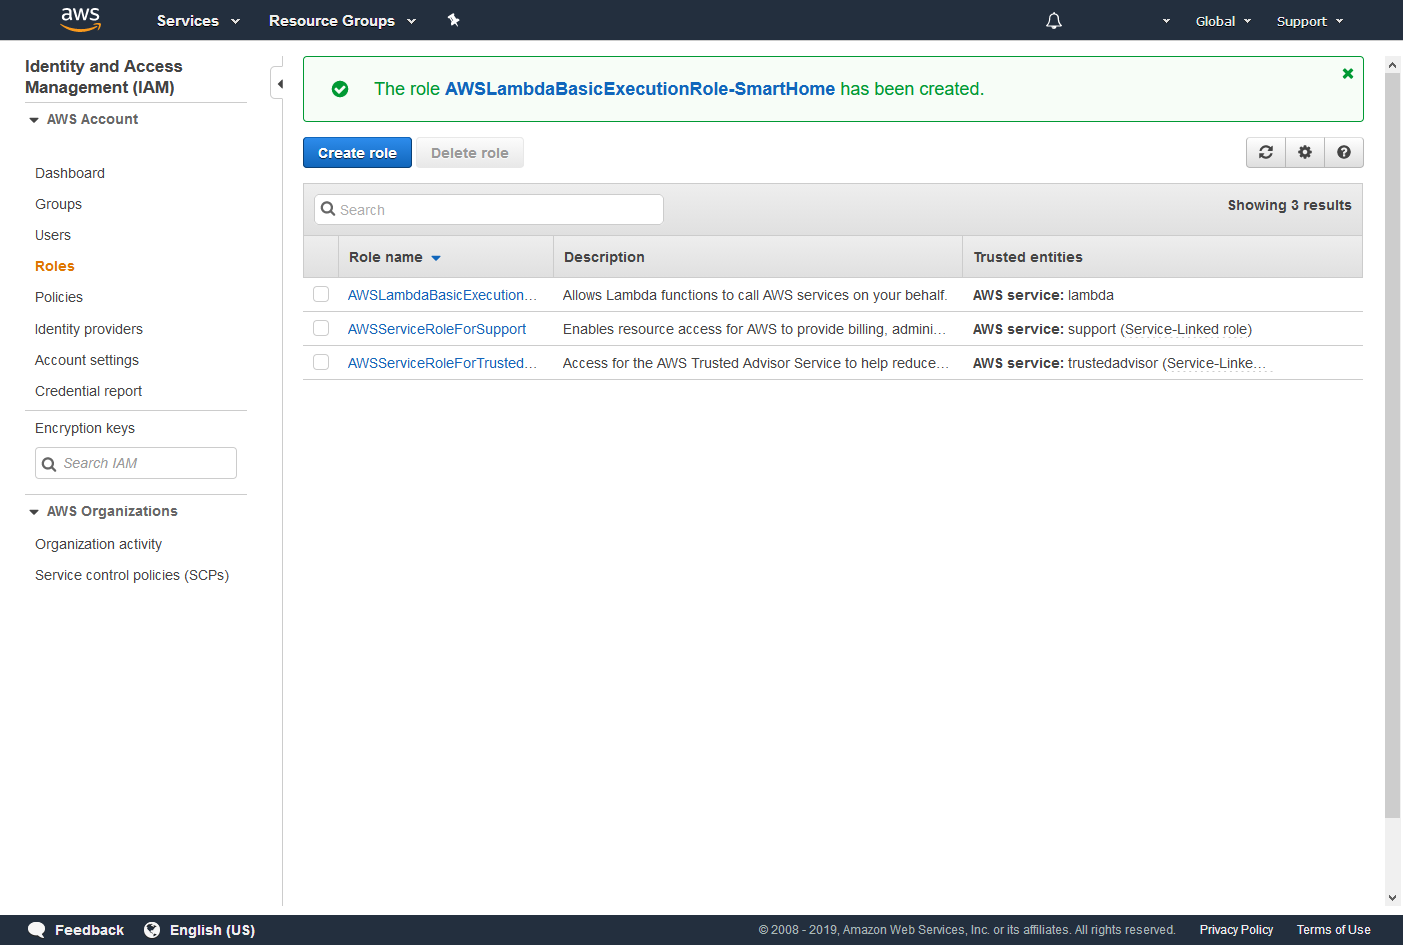Open the notifications bell
Viewport: 1403px width, 945px height.
(1054, 21)
